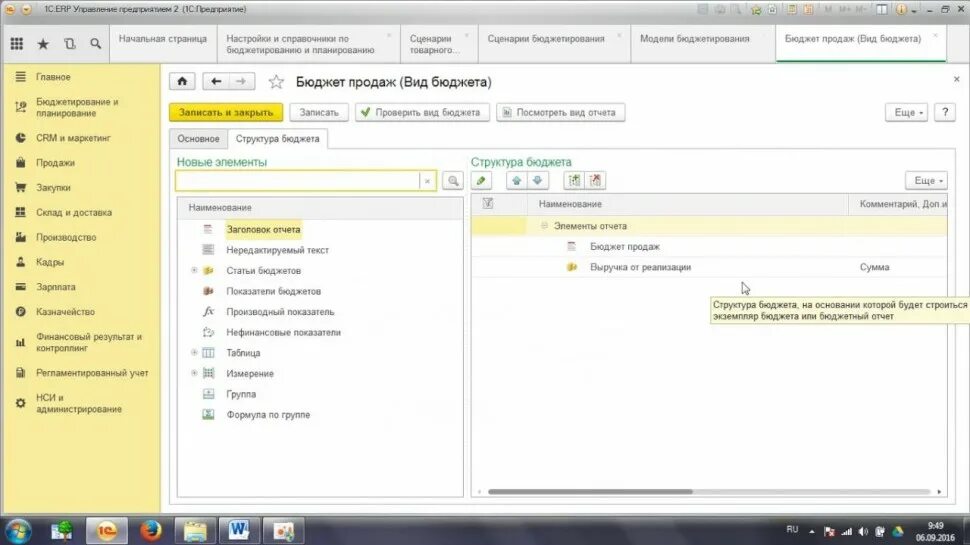
Task: Navigate forward with right arrow
Action: pyautogui.click(x=241, y=81)
